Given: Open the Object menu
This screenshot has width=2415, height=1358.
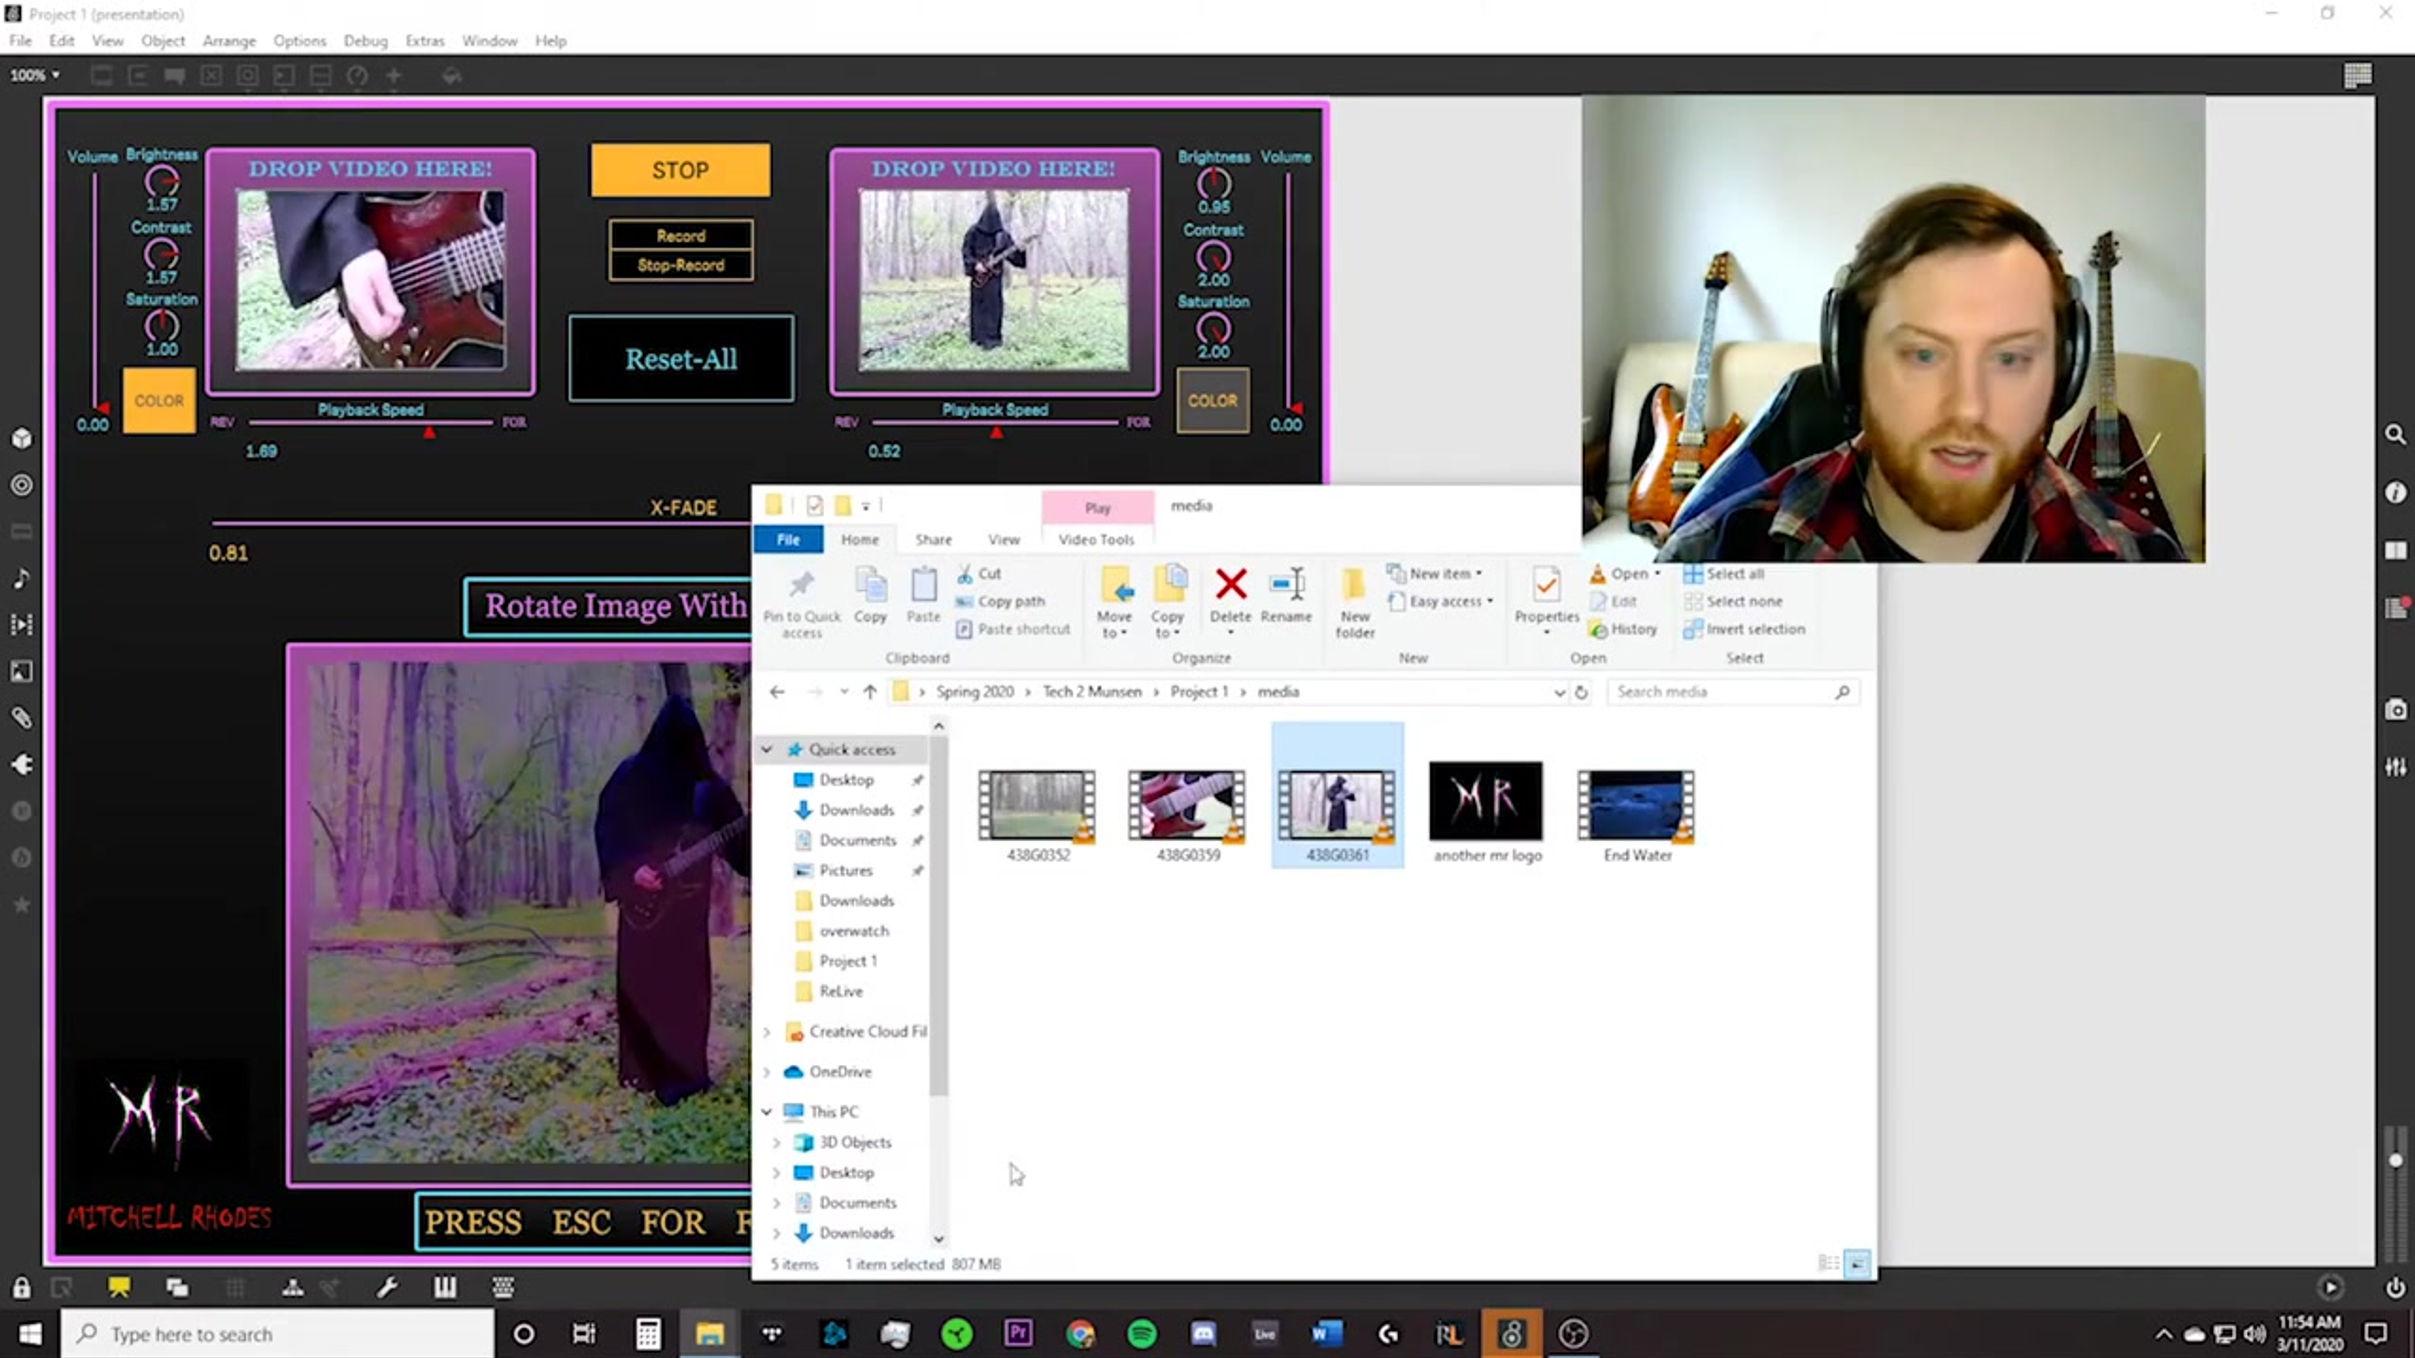Looking at the screenshot, I should pyautogui.click(x=163, y=41).
